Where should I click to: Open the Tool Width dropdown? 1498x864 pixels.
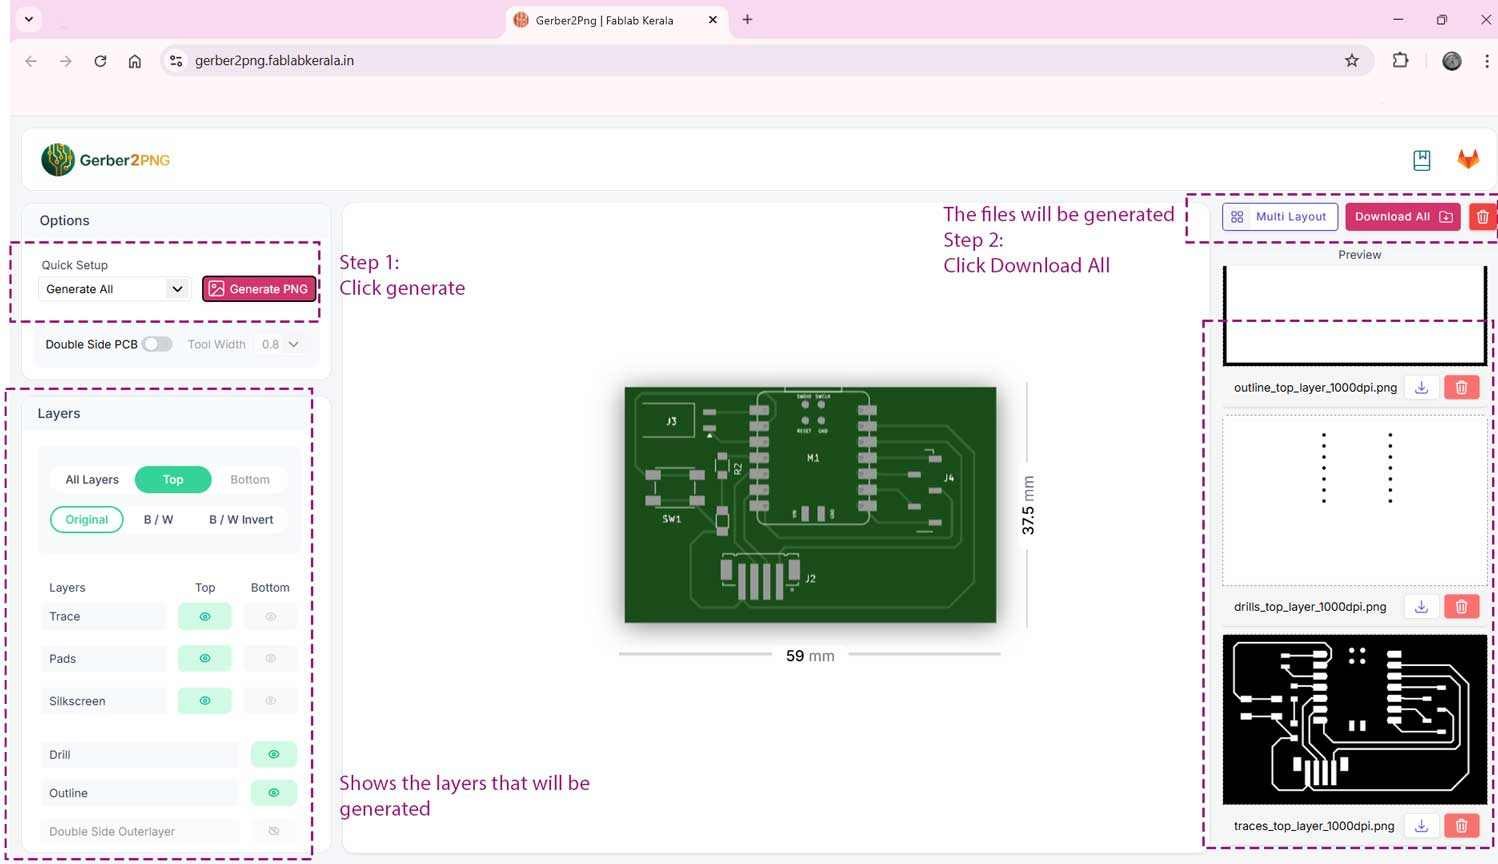pos(279,344)
